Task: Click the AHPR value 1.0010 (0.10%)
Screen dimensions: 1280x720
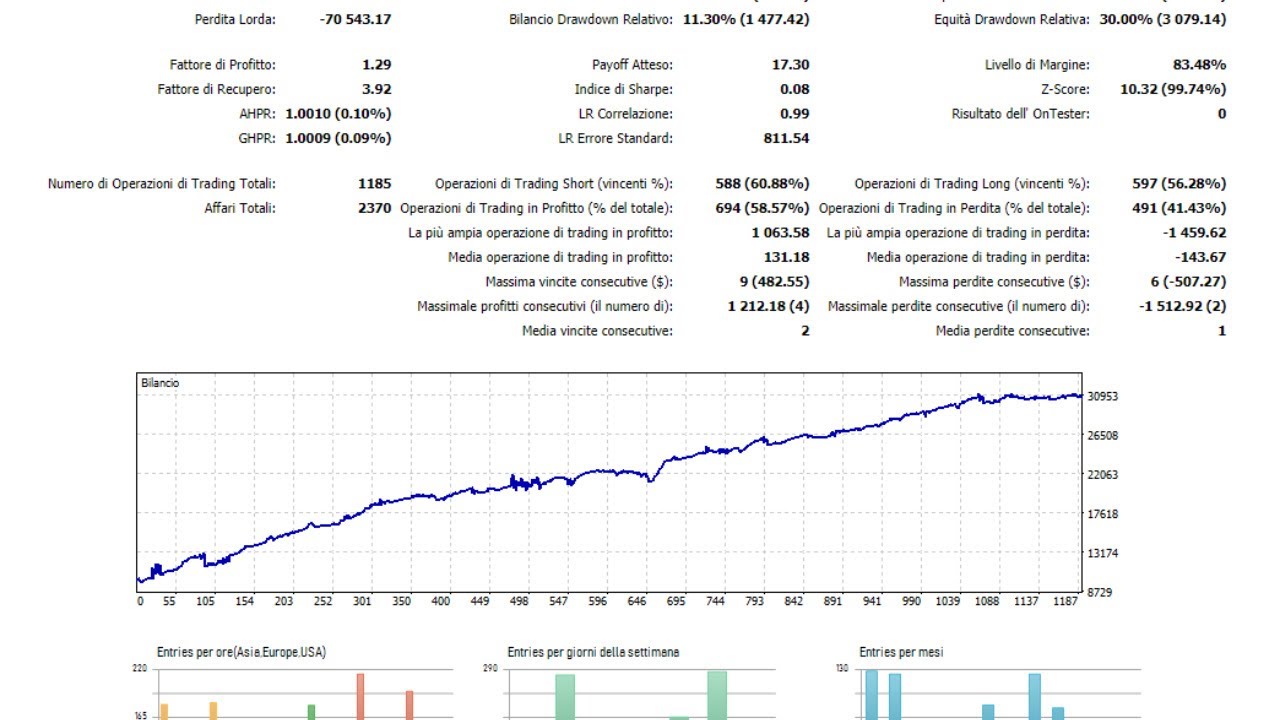Action: click(338, 114)
